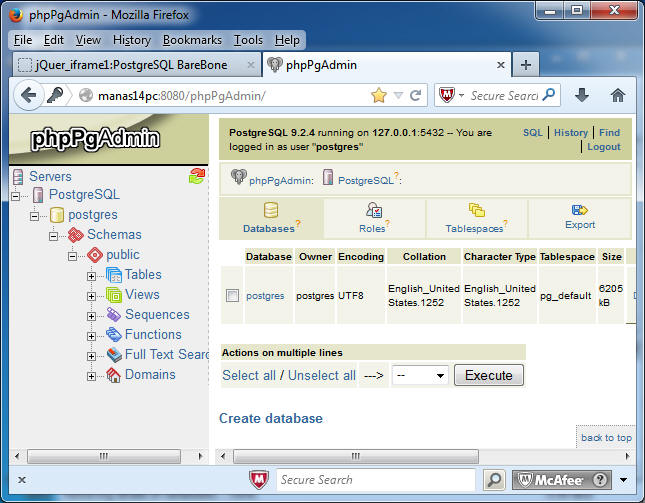
Task: Click the public schema icon
Action: [x=95, y=255]
